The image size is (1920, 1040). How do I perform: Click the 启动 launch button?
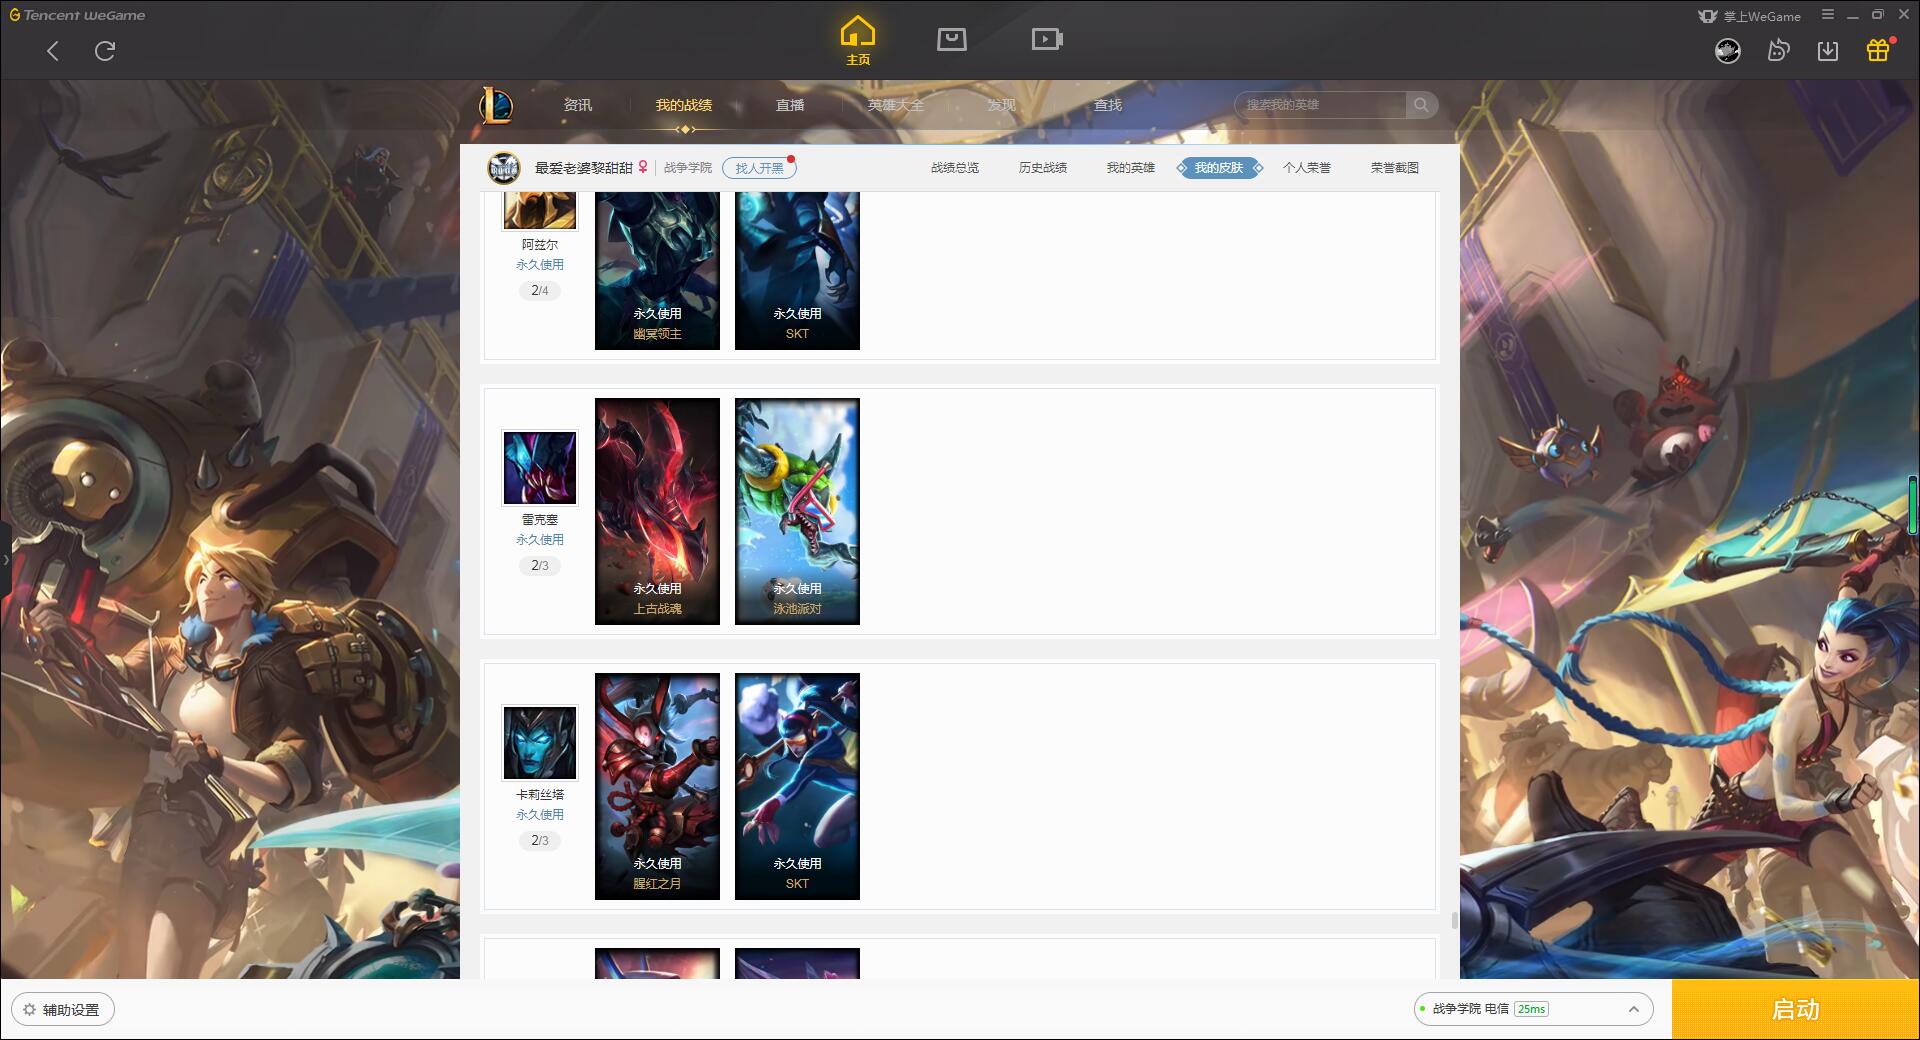pos(1795,1010)
